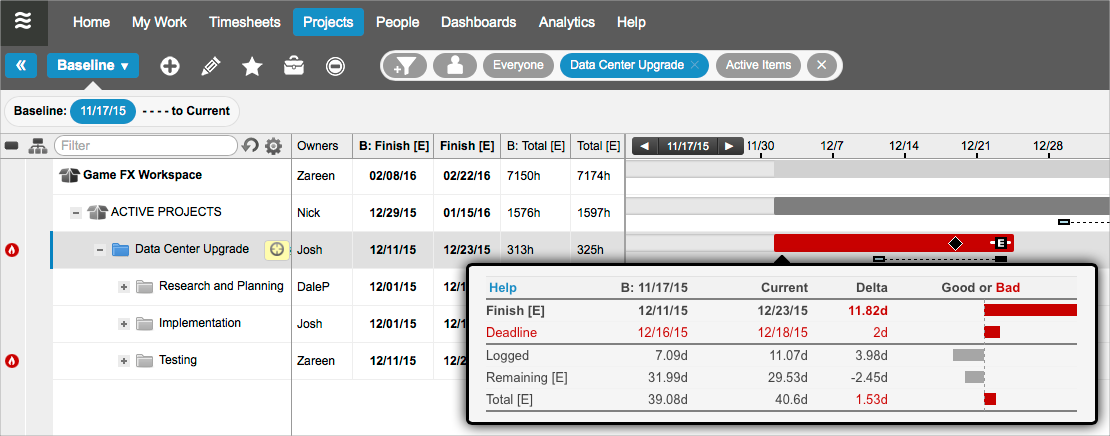Click the Help link in baseline popup
The width and height of the screenshot is (1110, 436).
tap(503, 288)
